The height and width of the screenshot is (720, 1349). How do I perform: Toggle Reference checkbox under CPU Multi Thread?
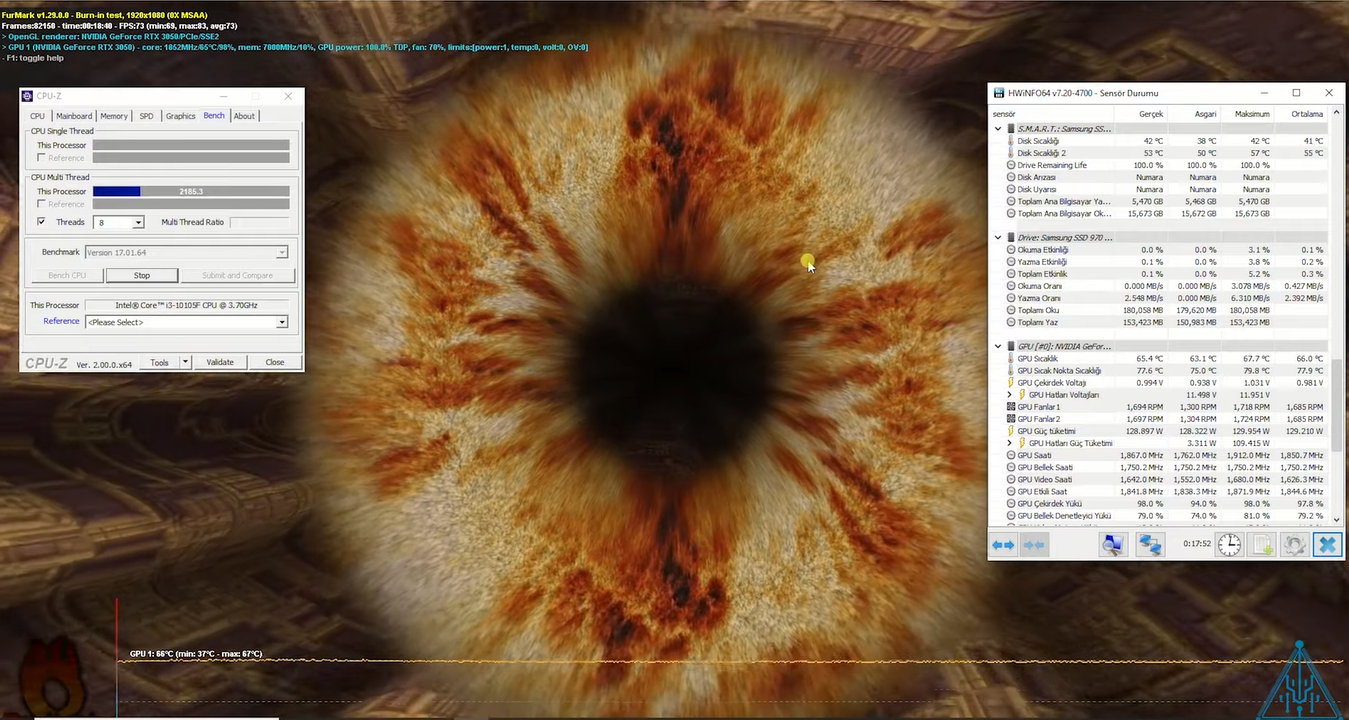41,204
